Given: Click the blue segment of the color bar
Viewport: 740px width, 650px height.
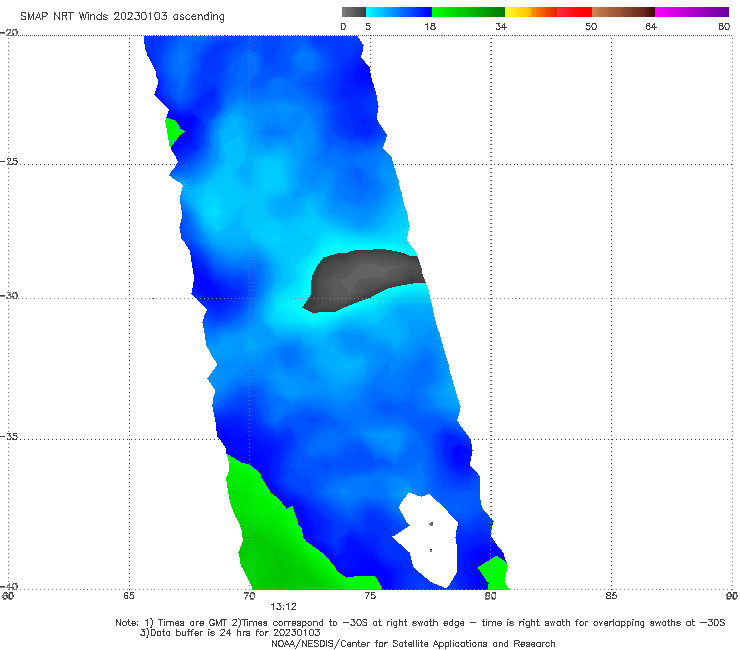Looking at the screenshot, I should 399,12.
